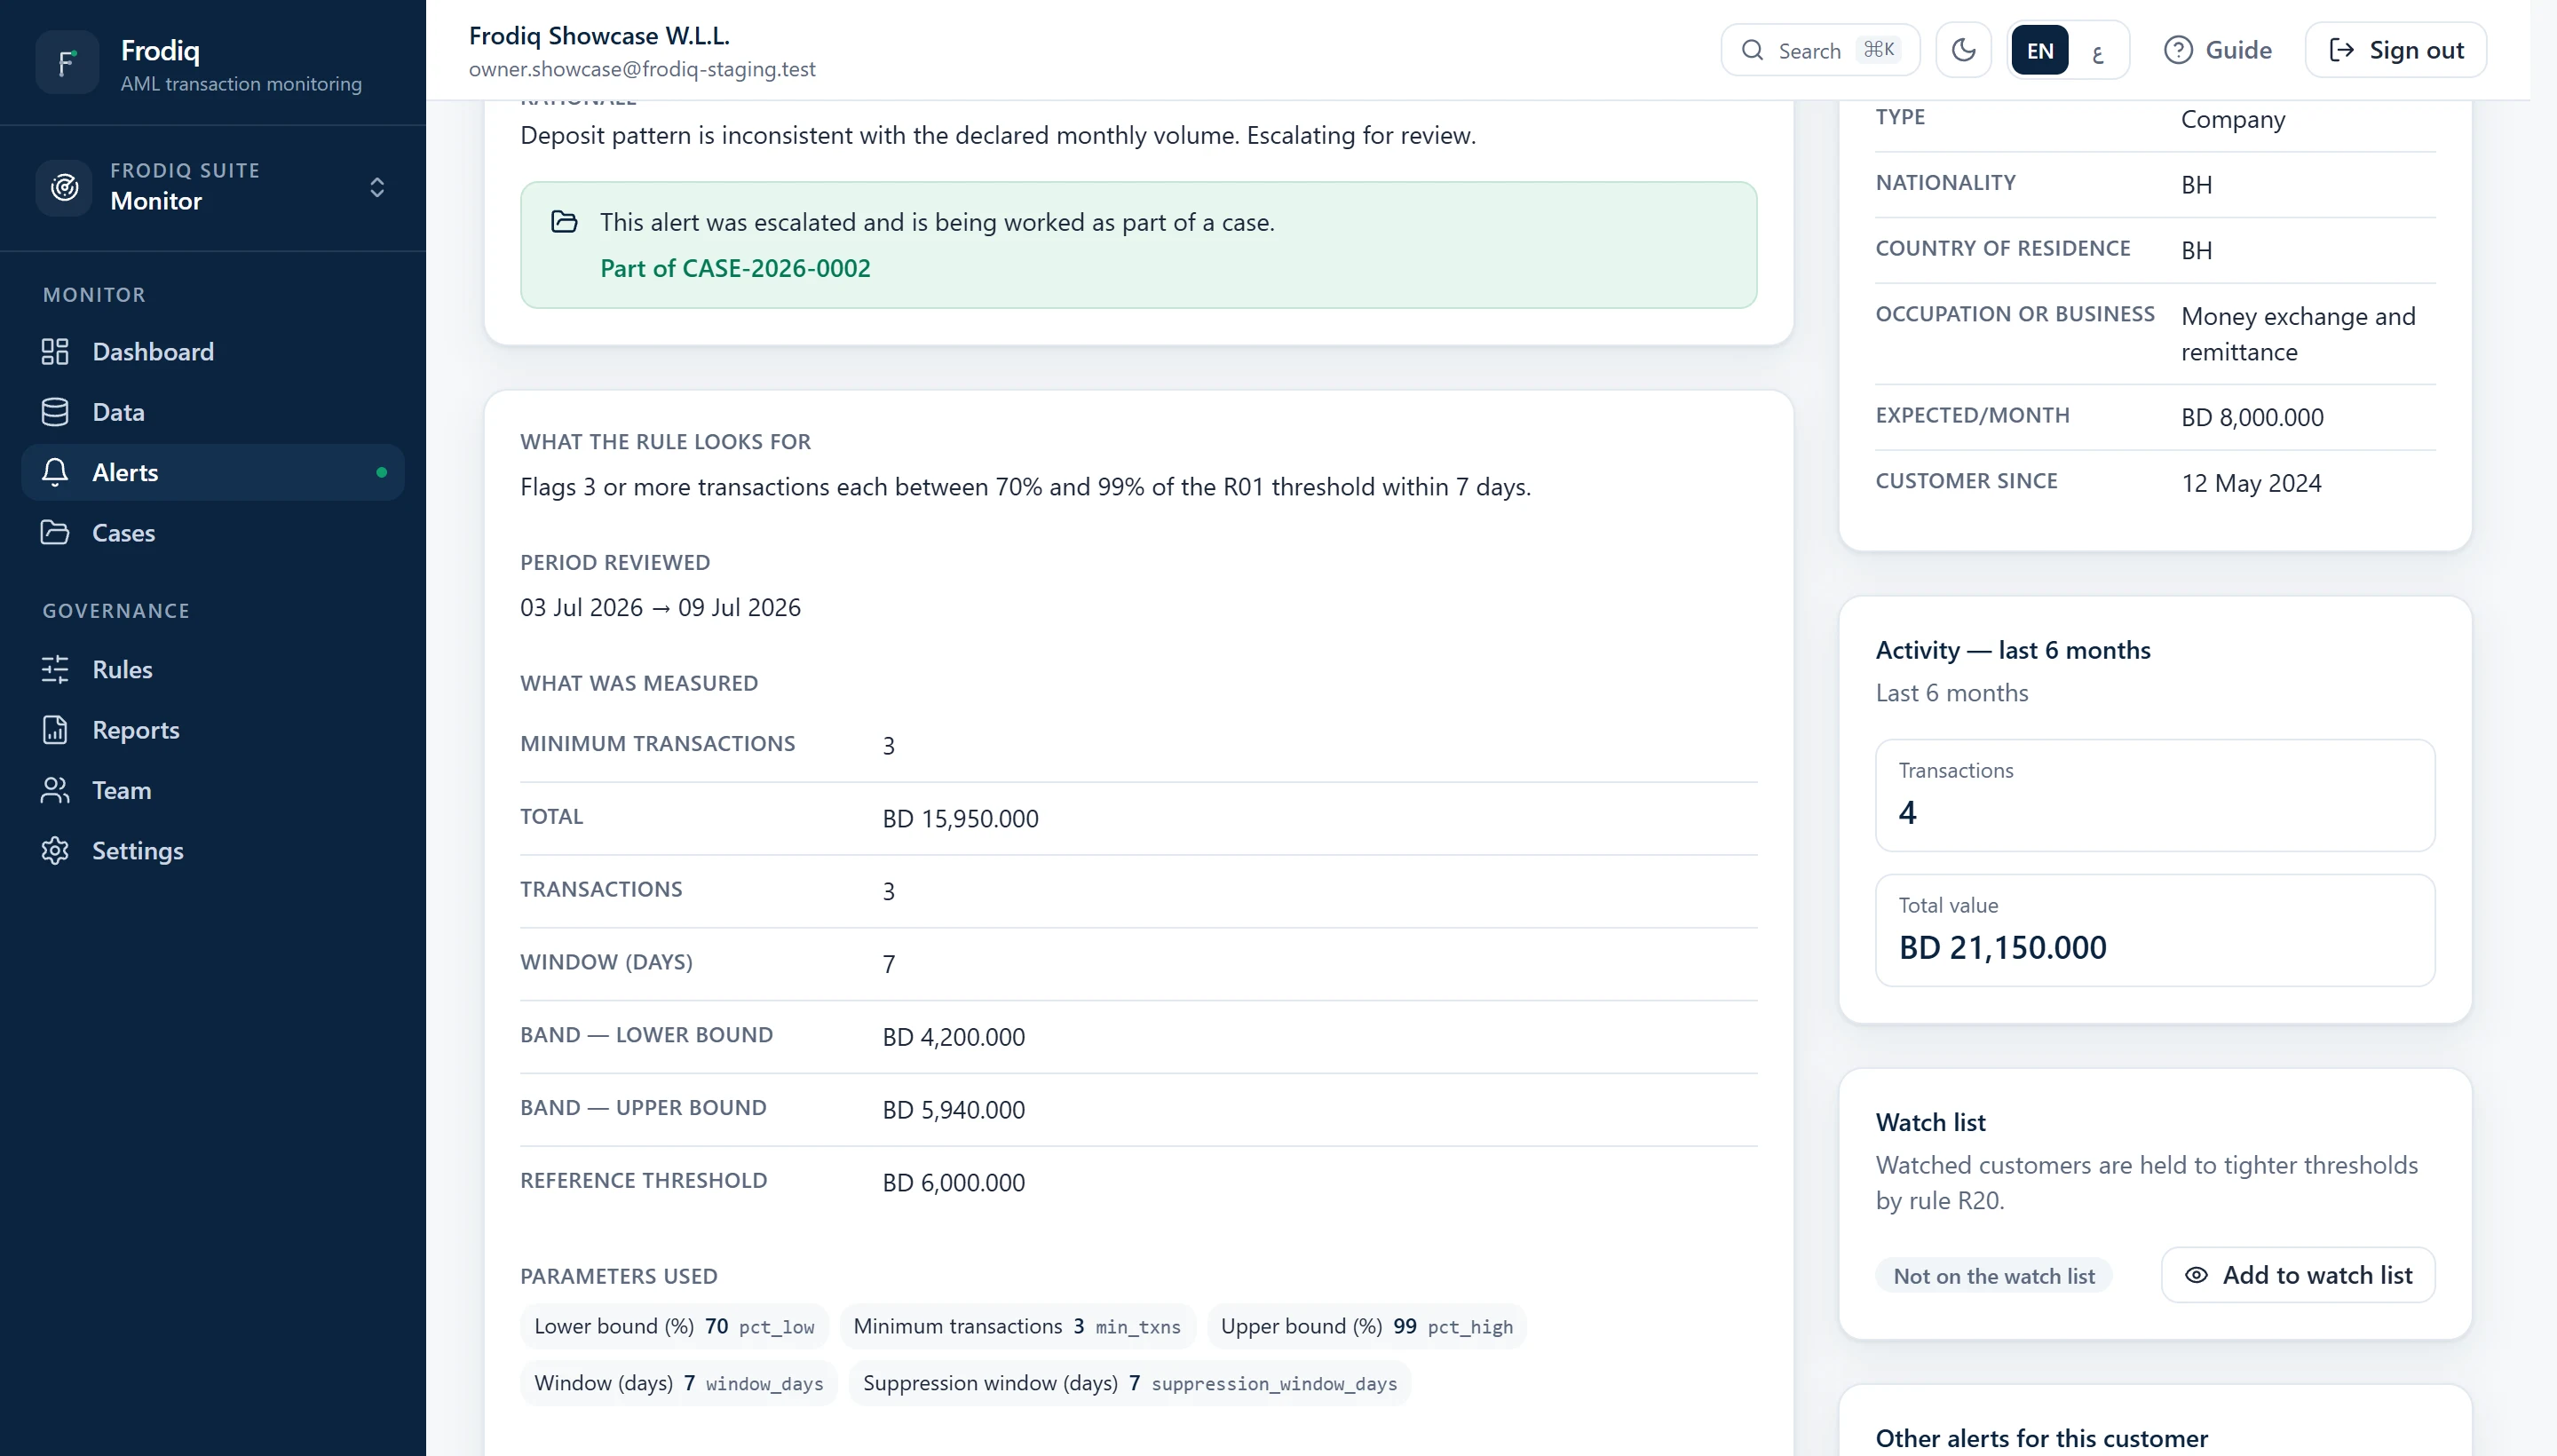The width and height of the screenshot is (2557, 1456).
Task: Open the Data database icon
Action: coord(55,412)
